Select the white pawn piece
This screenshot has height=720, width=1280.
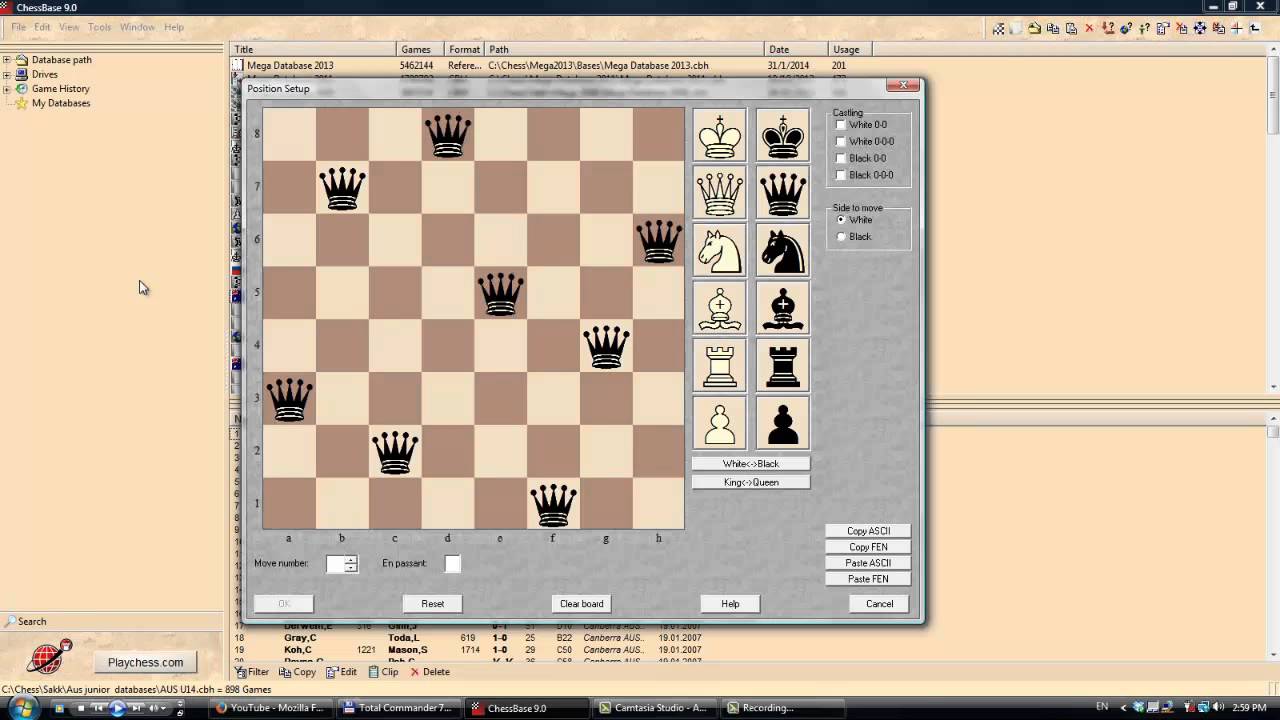click(x=720, y=423)
